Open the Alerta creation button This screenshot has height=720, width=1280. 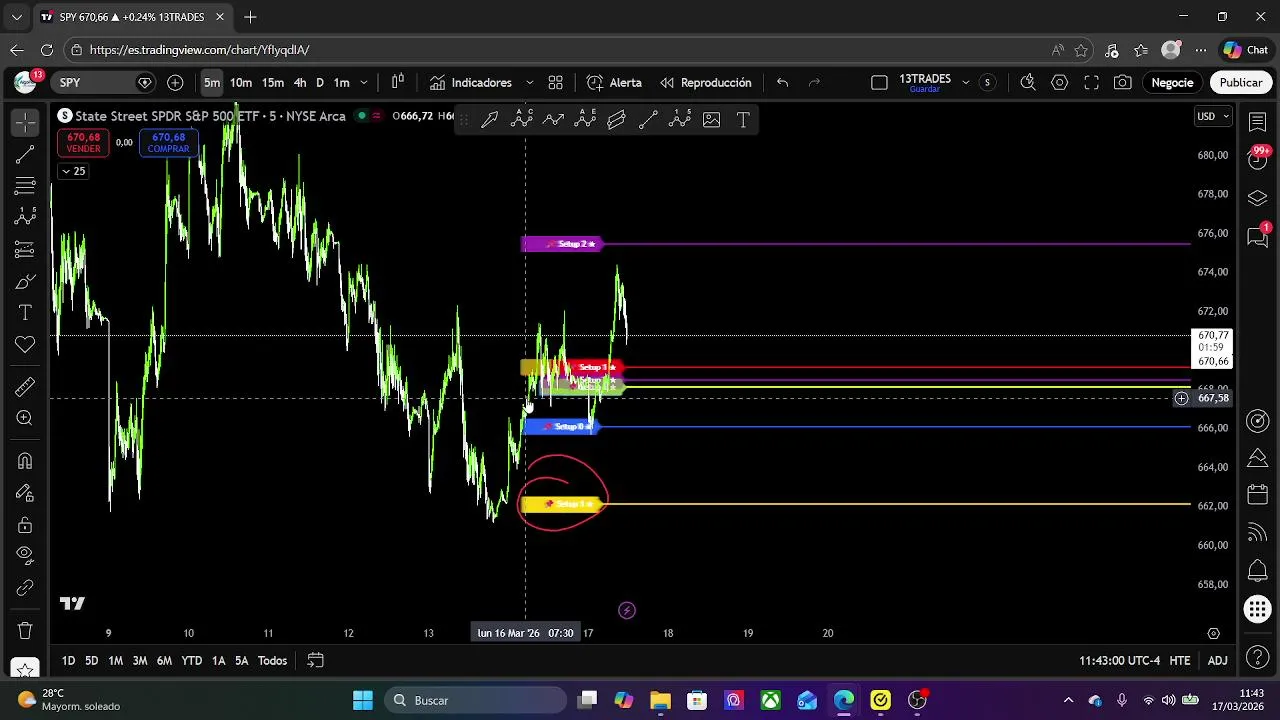tap(614, 83)
